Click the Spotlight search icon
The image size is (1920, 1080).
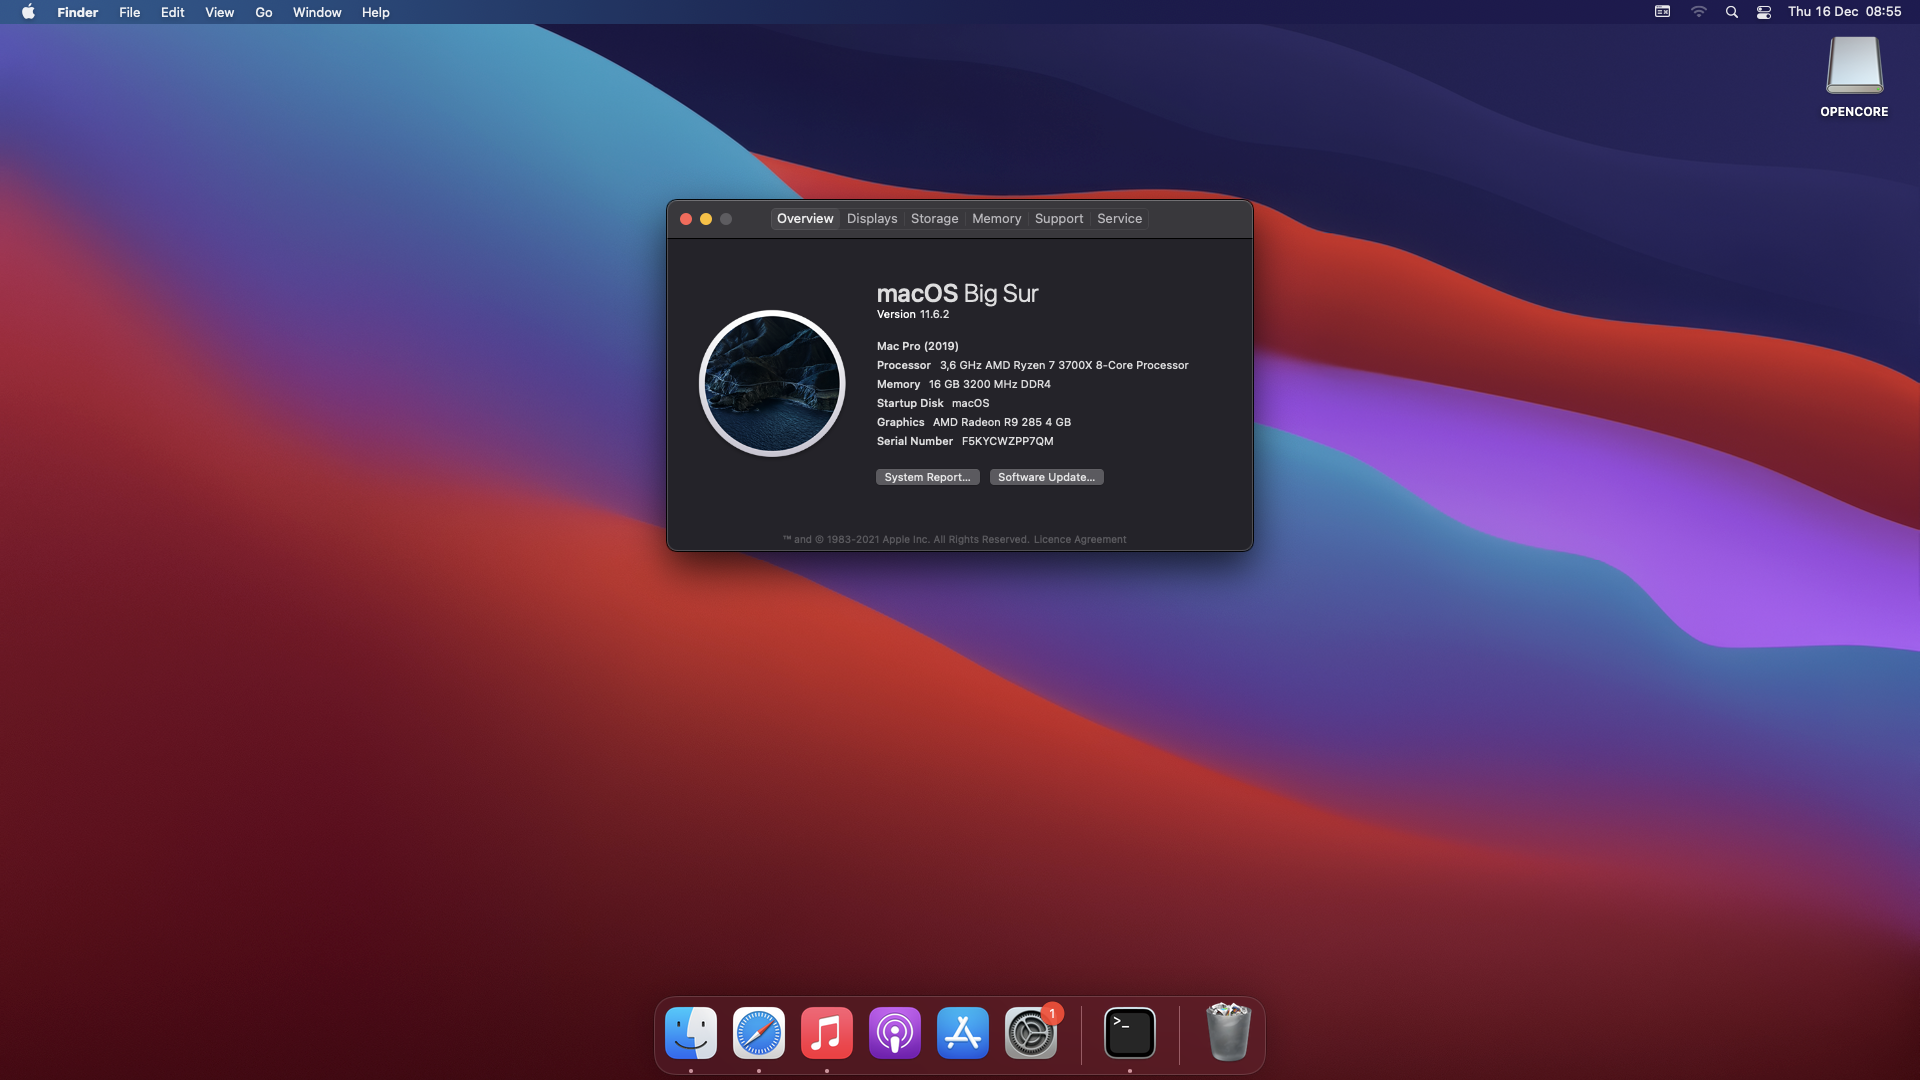tap(1732, 12)
